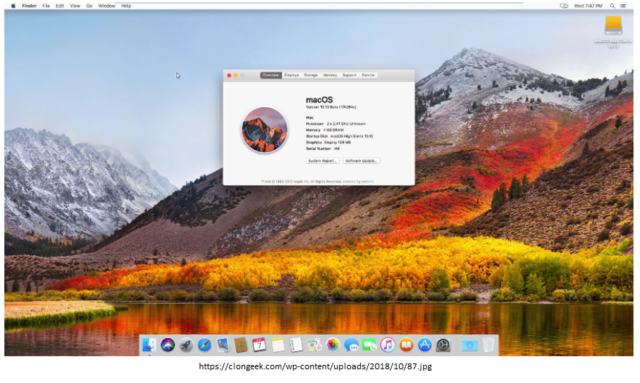The image size is (640, 383).
Task: Open the File menu
Action: [46, 6]
